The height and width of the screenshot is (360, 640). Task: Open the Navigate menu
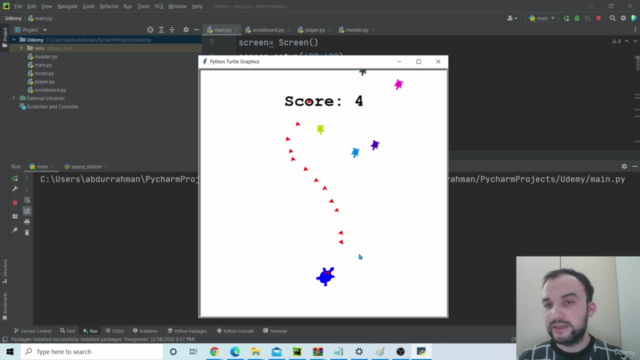(x=67, y=6)
